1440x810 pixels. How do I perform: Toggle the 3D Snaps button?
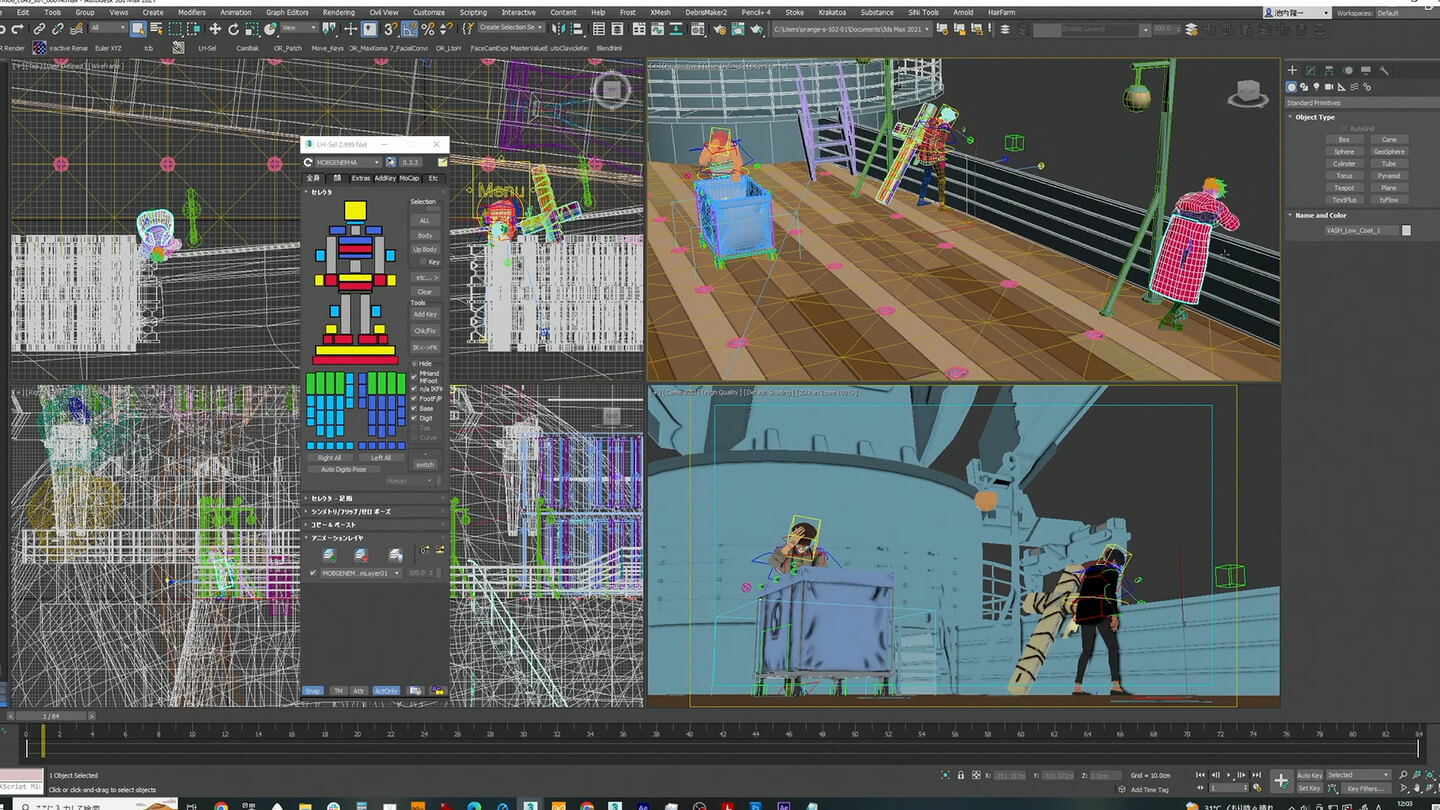(390, 28)
